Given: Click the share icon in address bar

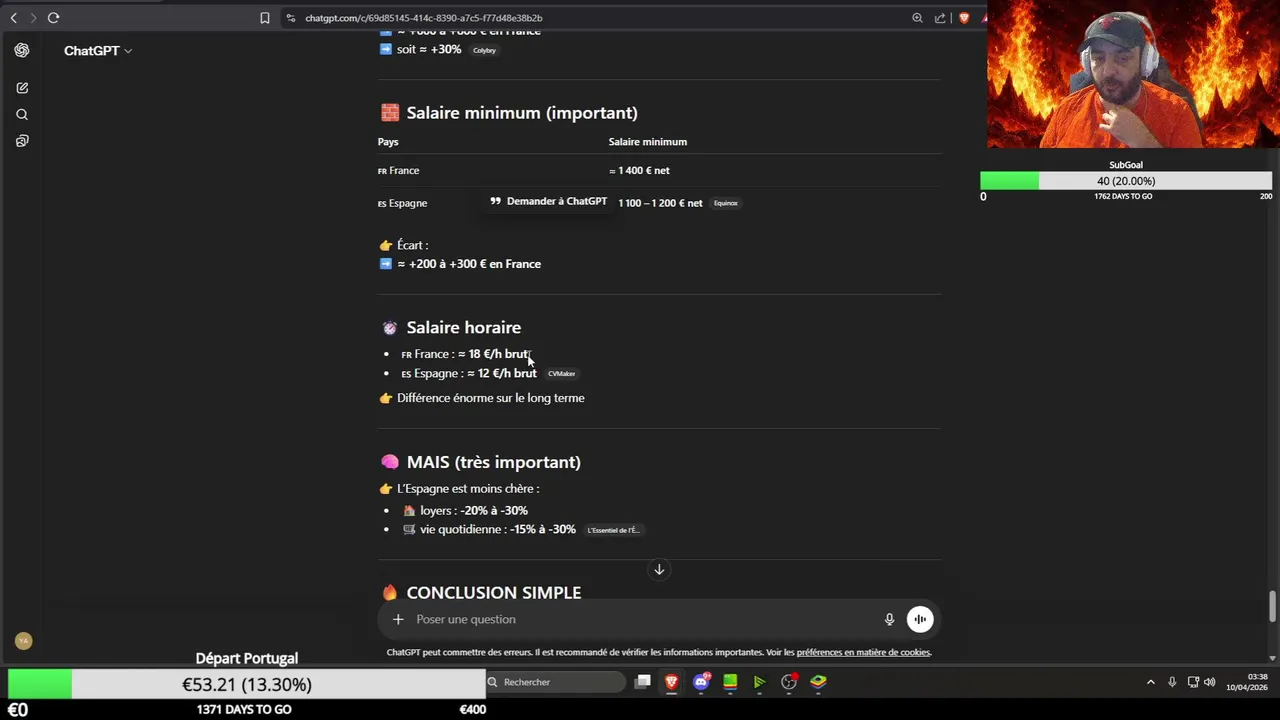Looking at the screenshot, I should 940,18.
